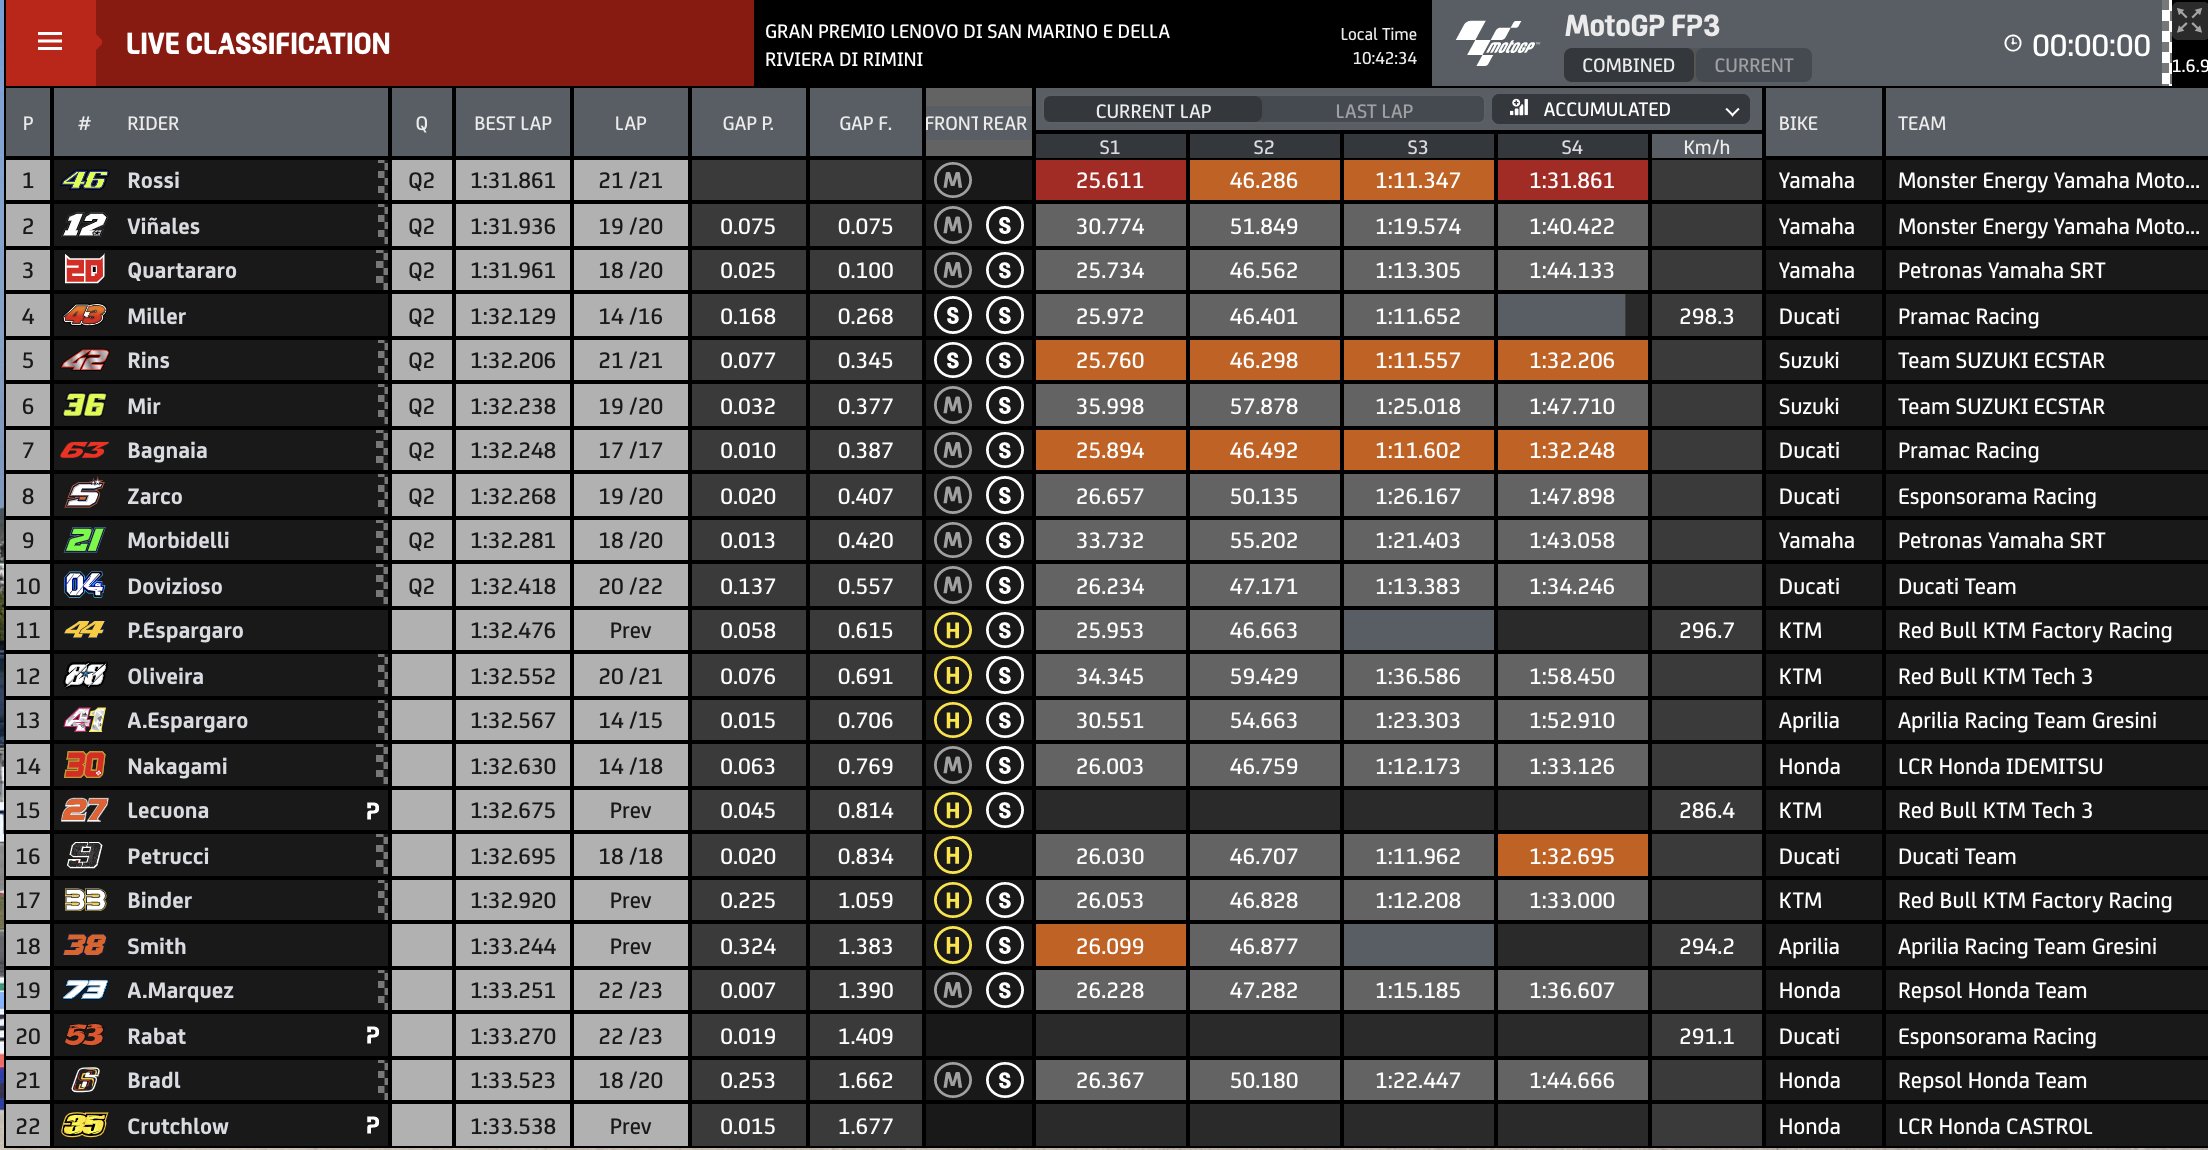Click Smith's number 38 badge
Viewport: 2208px width, 1150px height.
click(x=85, y=946)
